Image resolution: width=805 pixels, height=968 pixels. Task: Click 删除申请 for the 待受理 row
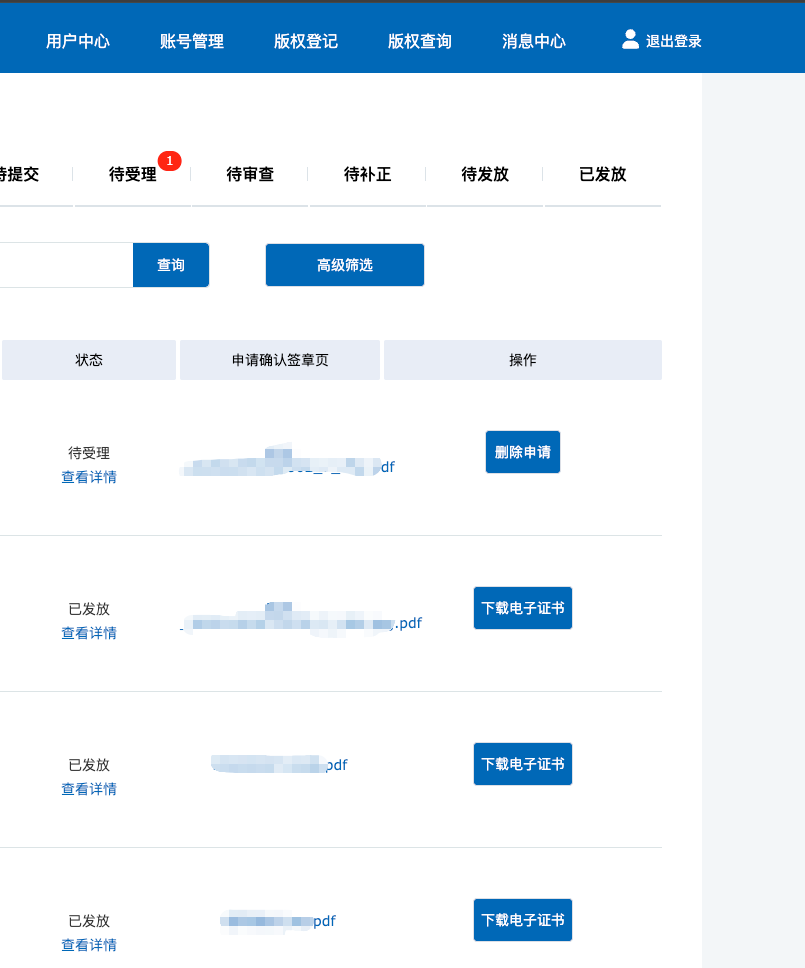[x=523, y=452]
